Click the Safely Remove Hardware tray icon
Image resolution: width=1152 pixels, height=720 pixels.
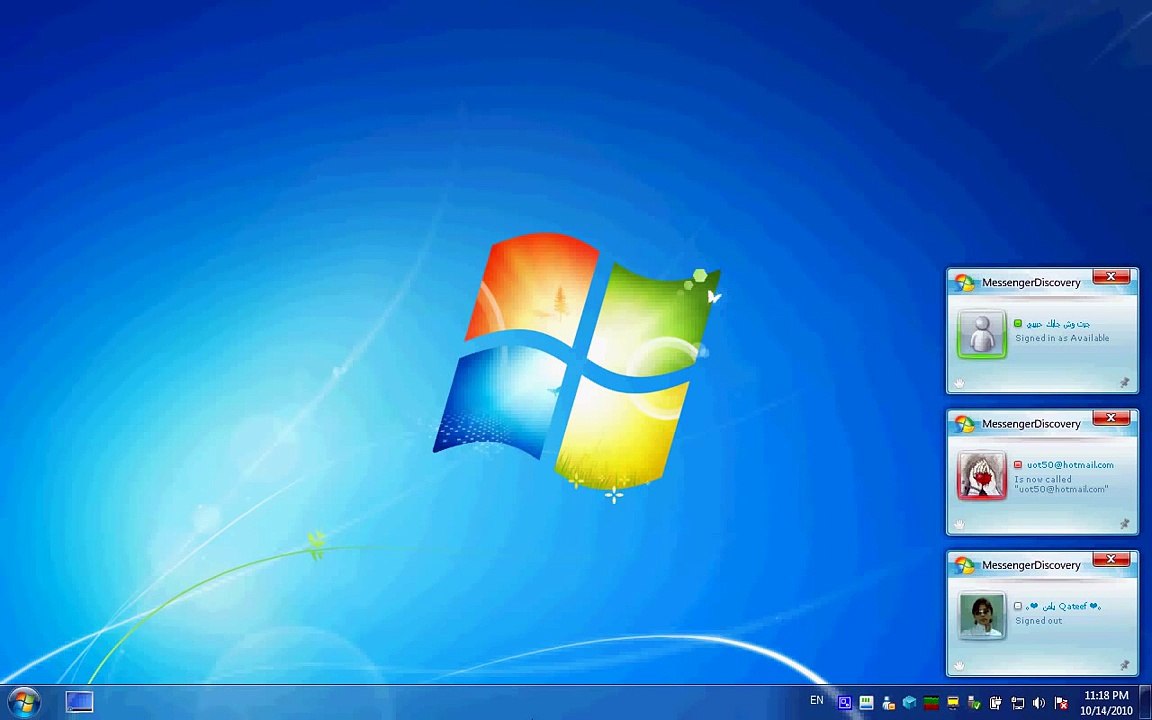pos(974,703)
